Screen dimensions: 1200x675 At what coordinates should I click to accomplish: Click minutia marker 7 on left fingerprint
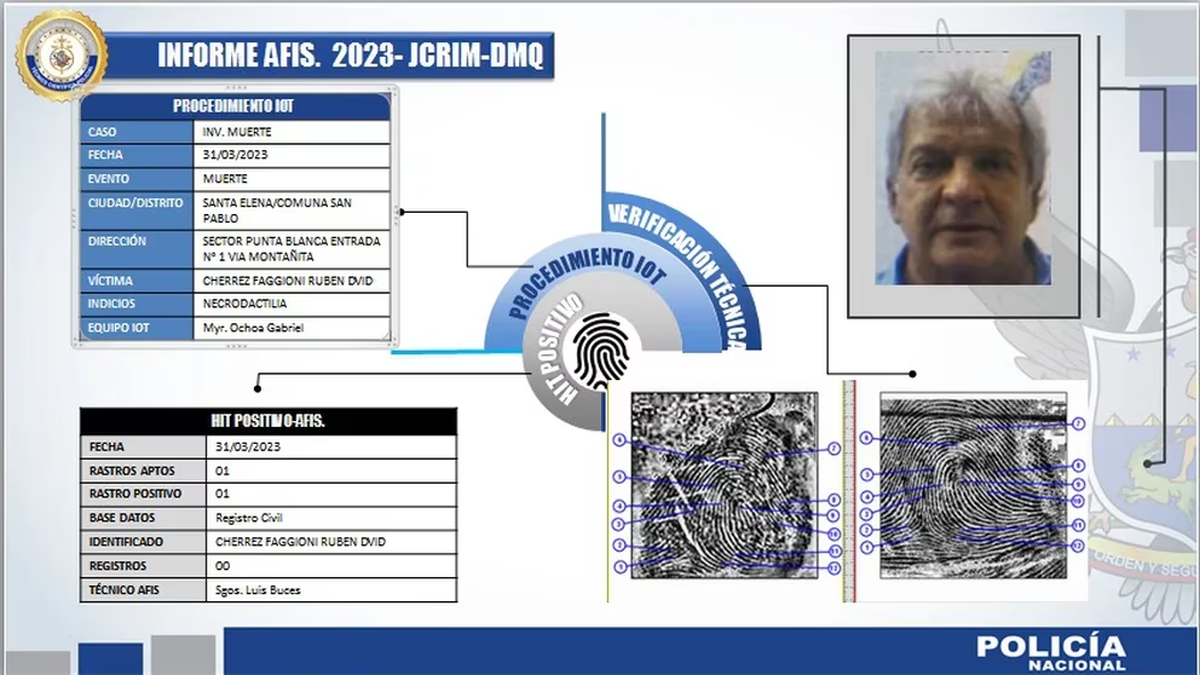coord(832,449)
